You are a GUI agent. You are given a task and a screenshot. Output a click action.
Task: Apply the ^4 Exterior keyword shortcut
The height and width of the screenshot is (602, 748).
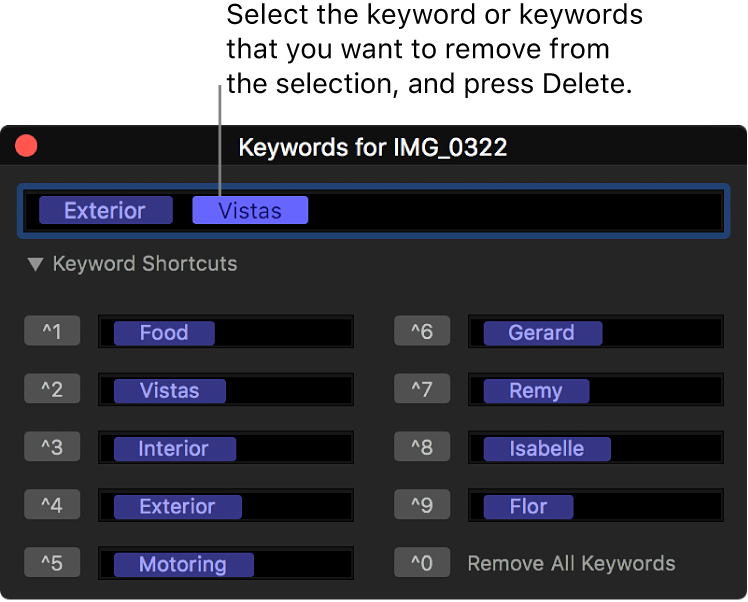(51, 506)
